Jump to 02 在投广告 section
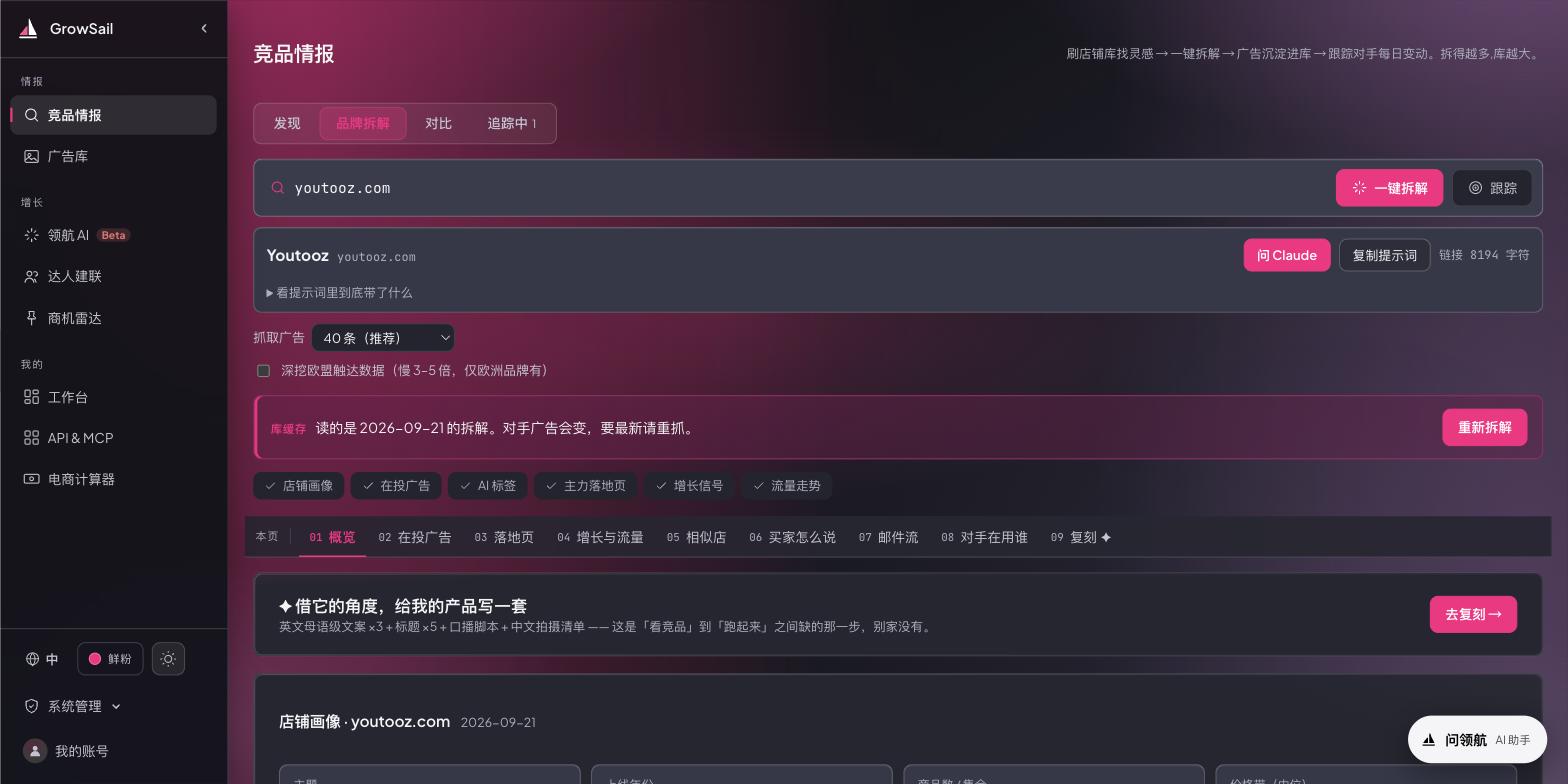1568x784 pixels. [415, 537]
